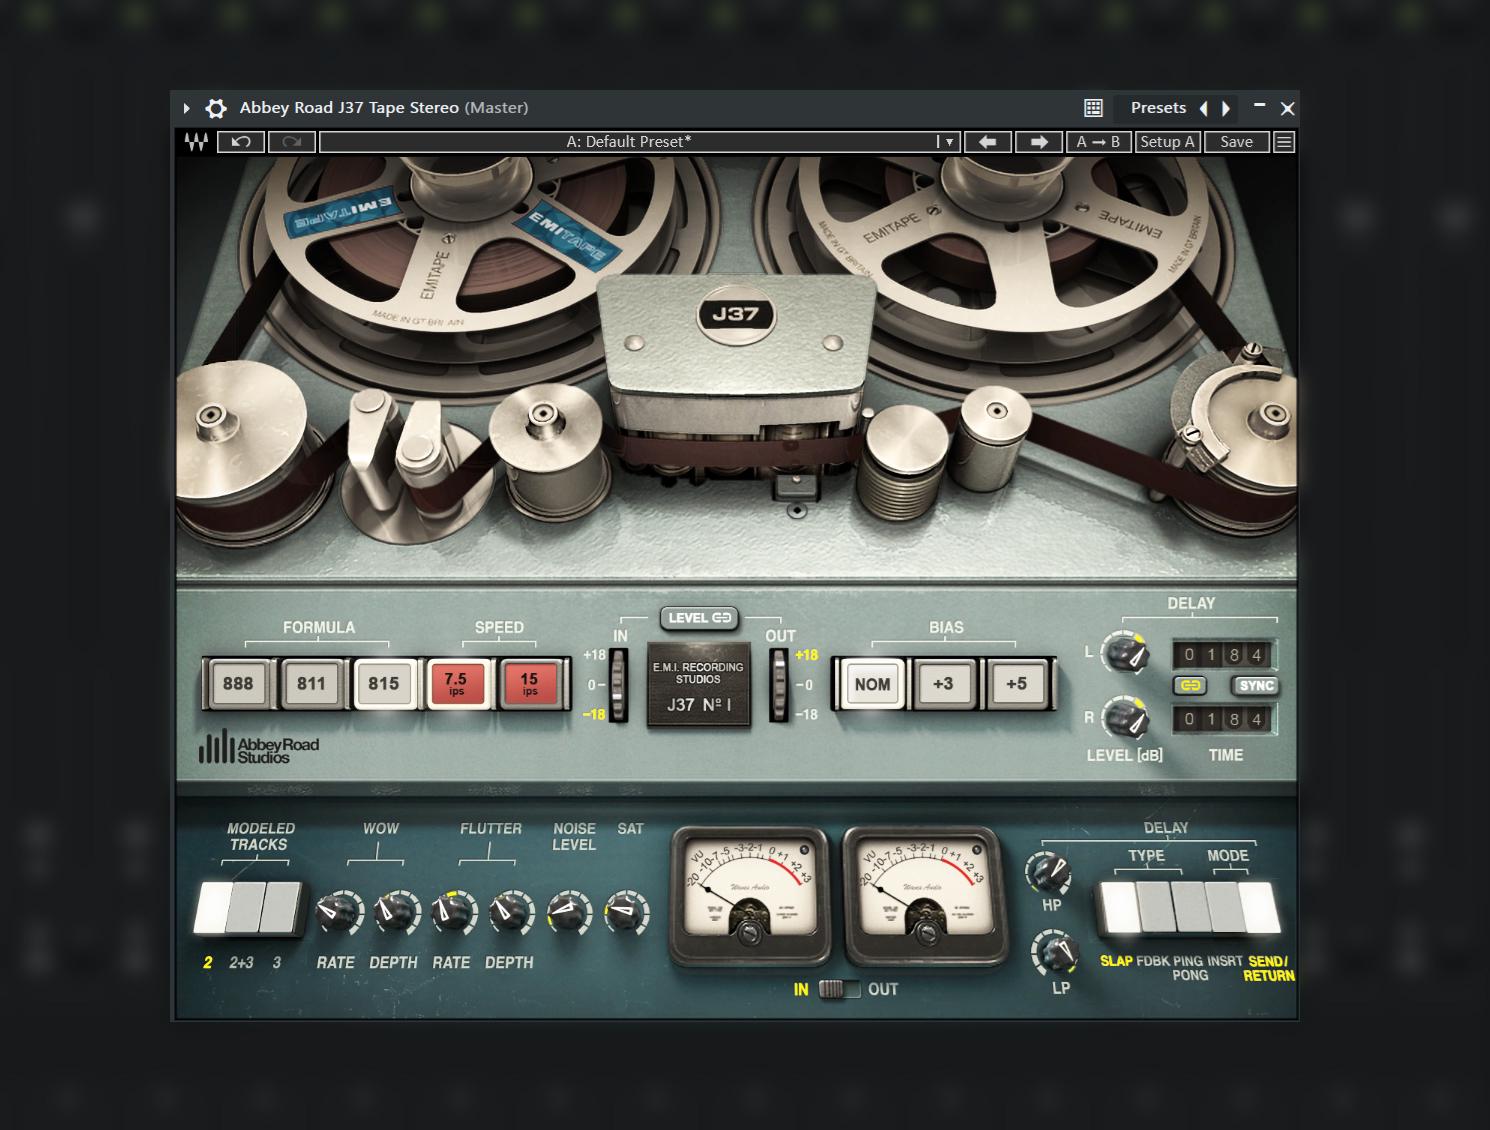Image resolution: width=1490 pixels, height=1130 pixels.
Task: Load the previous preset with the left arrow
Action: click(988, 142)
